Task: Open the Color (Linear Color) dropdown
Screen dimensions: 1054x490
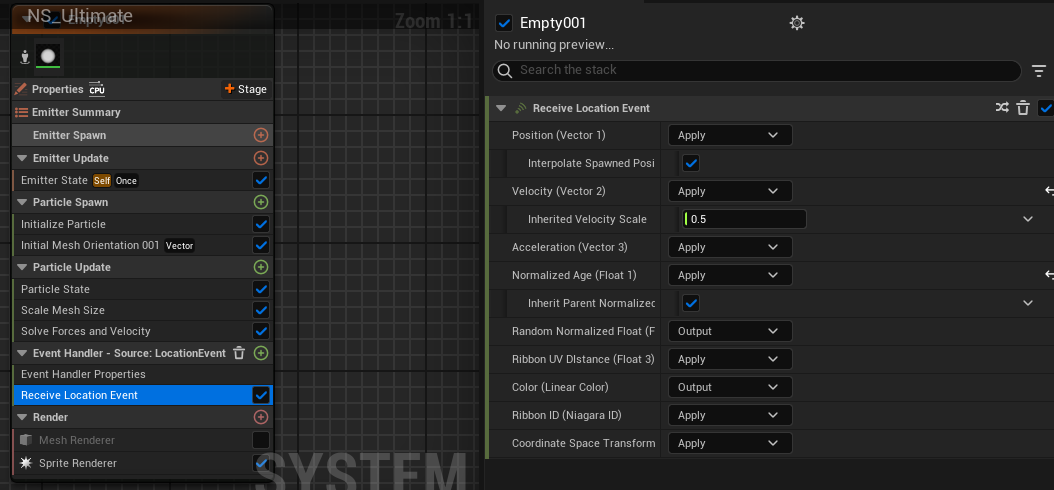Action: pos(729,387)
